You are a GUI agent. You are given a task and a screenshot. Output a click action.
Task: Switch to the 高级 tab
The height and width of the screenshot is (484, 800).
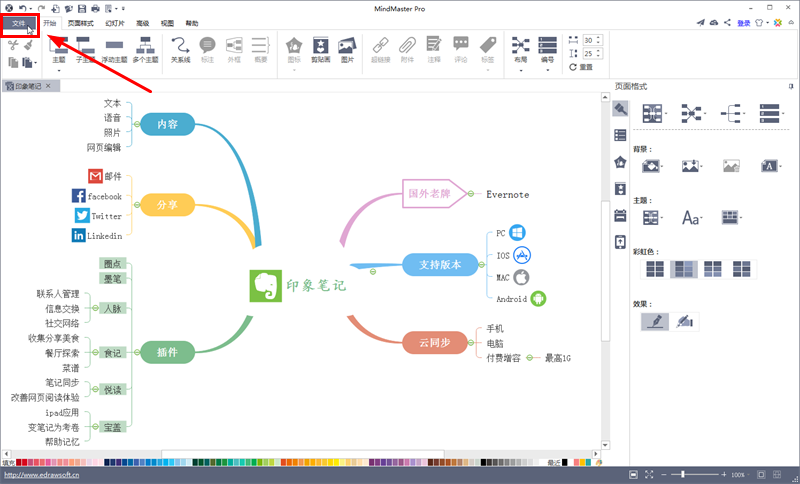(x=143, y=23)
